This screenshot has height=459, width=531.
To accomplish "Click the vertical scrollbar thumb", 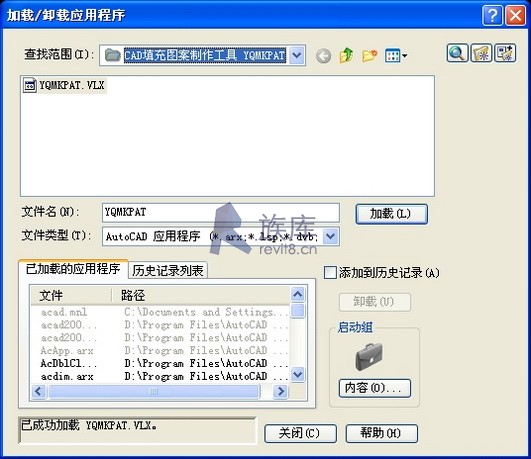I will [298, 311].
